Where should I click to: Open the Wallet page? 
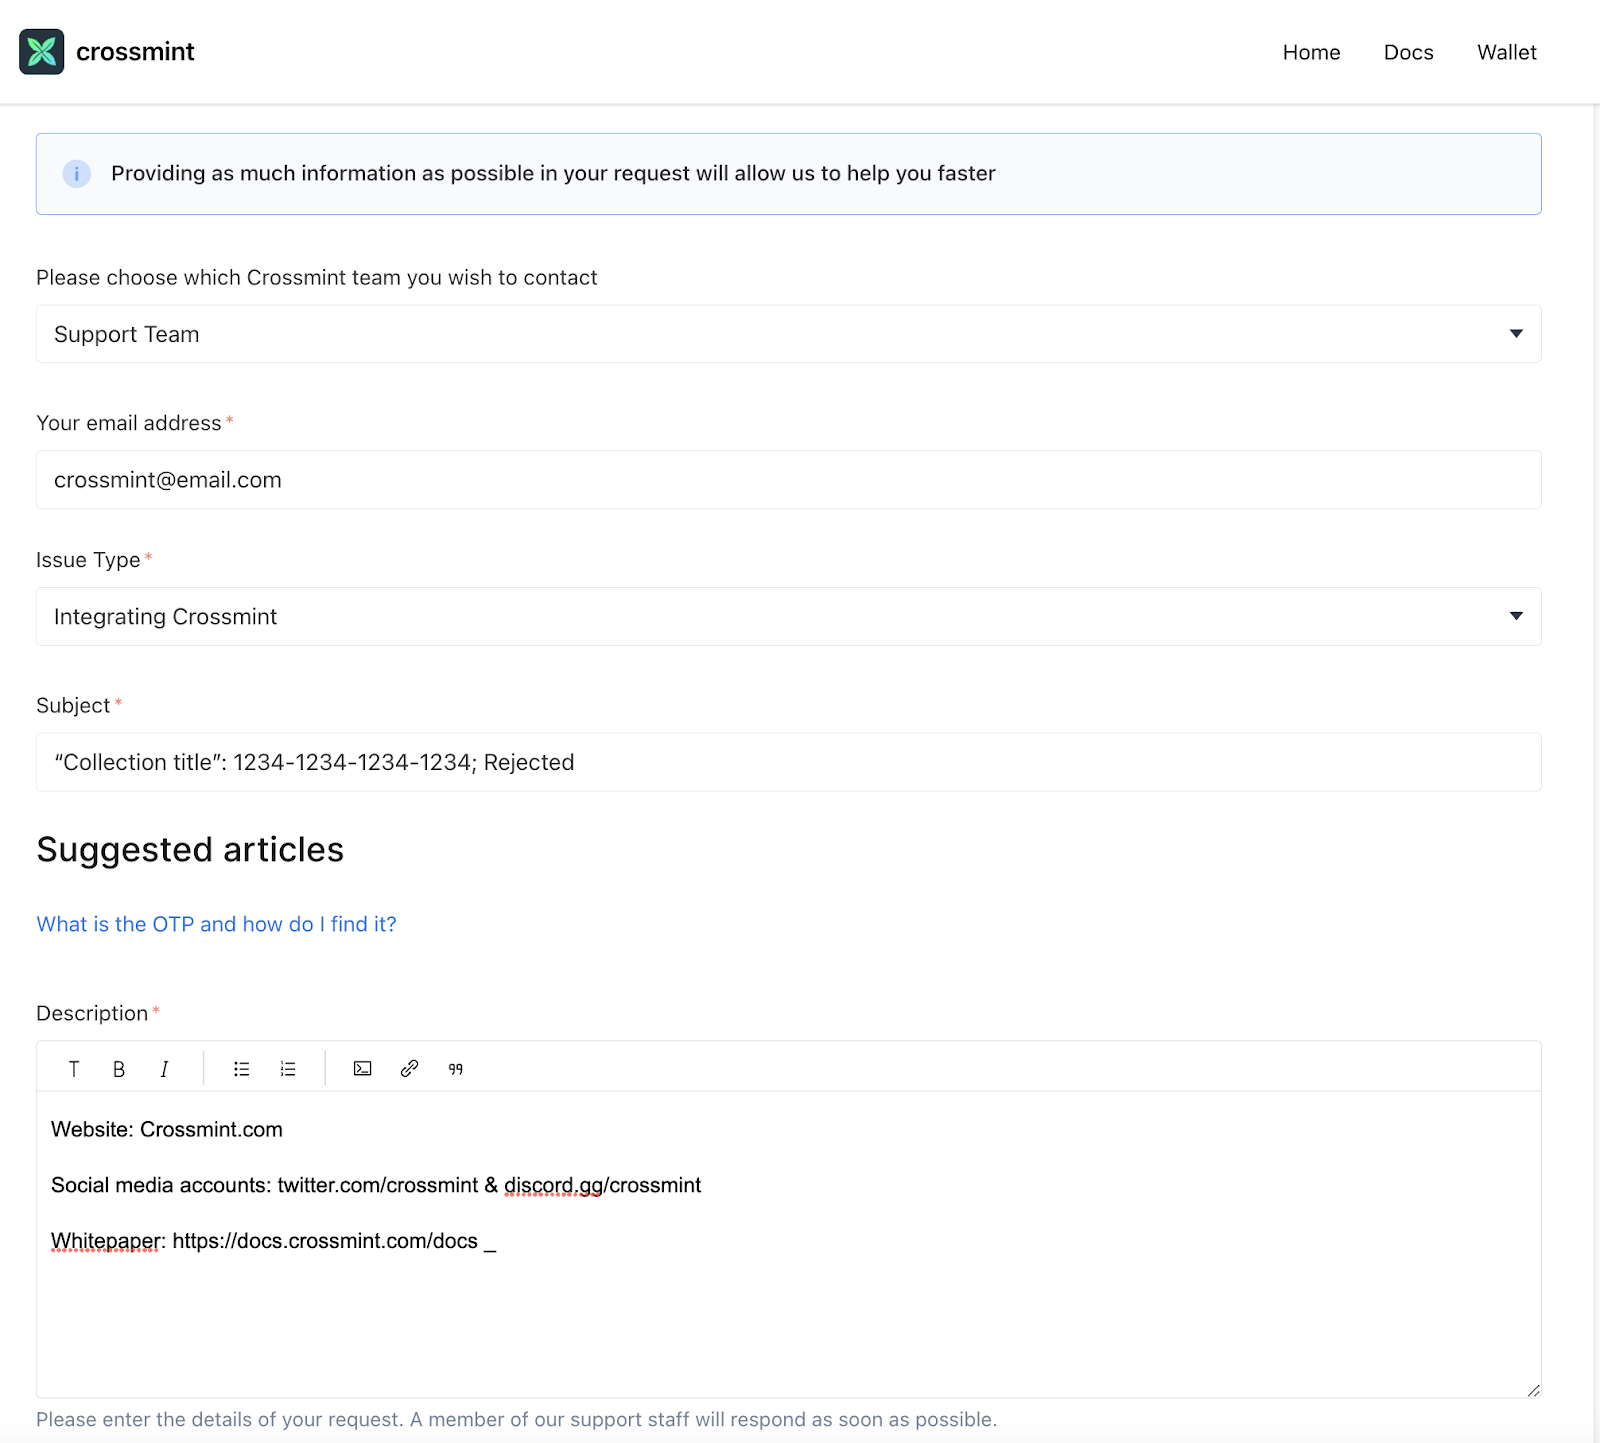1507,52
